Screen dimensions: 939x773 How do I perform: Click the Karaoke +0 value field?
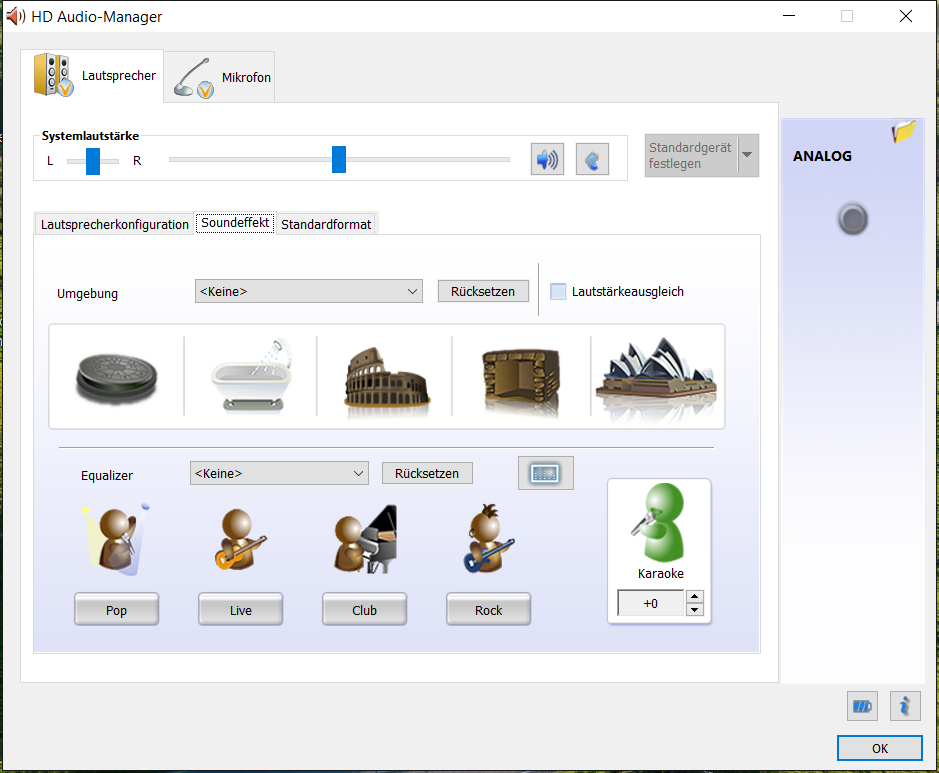(x=651, y=604)
